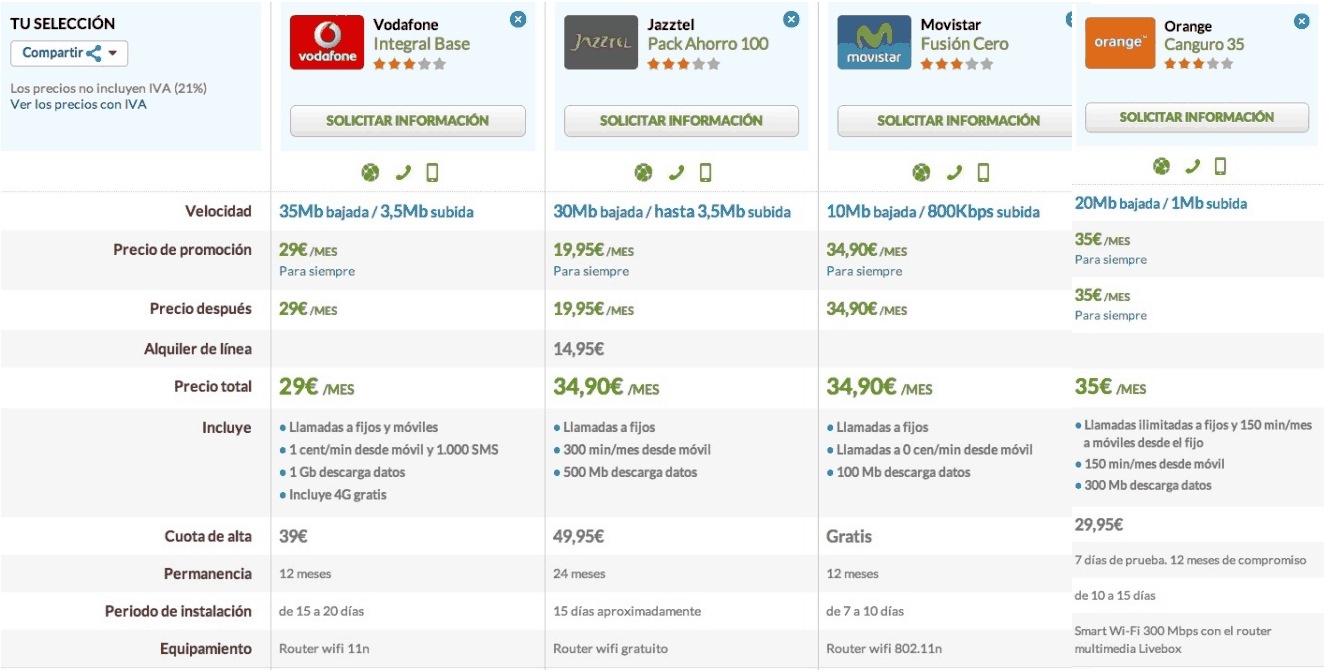Click Vodafone mobile phone icon
This screenshot has height=672, width=1324.
432,173
